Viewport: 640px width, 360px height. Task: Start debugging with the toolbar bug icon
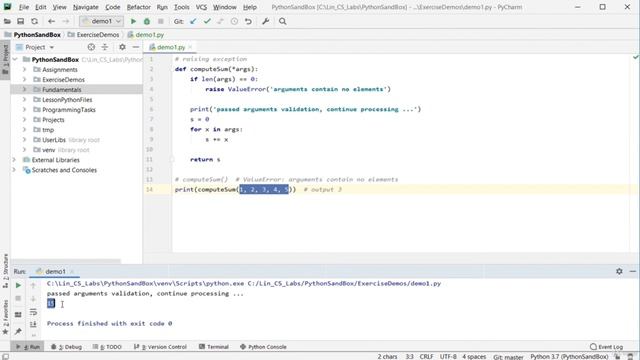click(147, 21)
